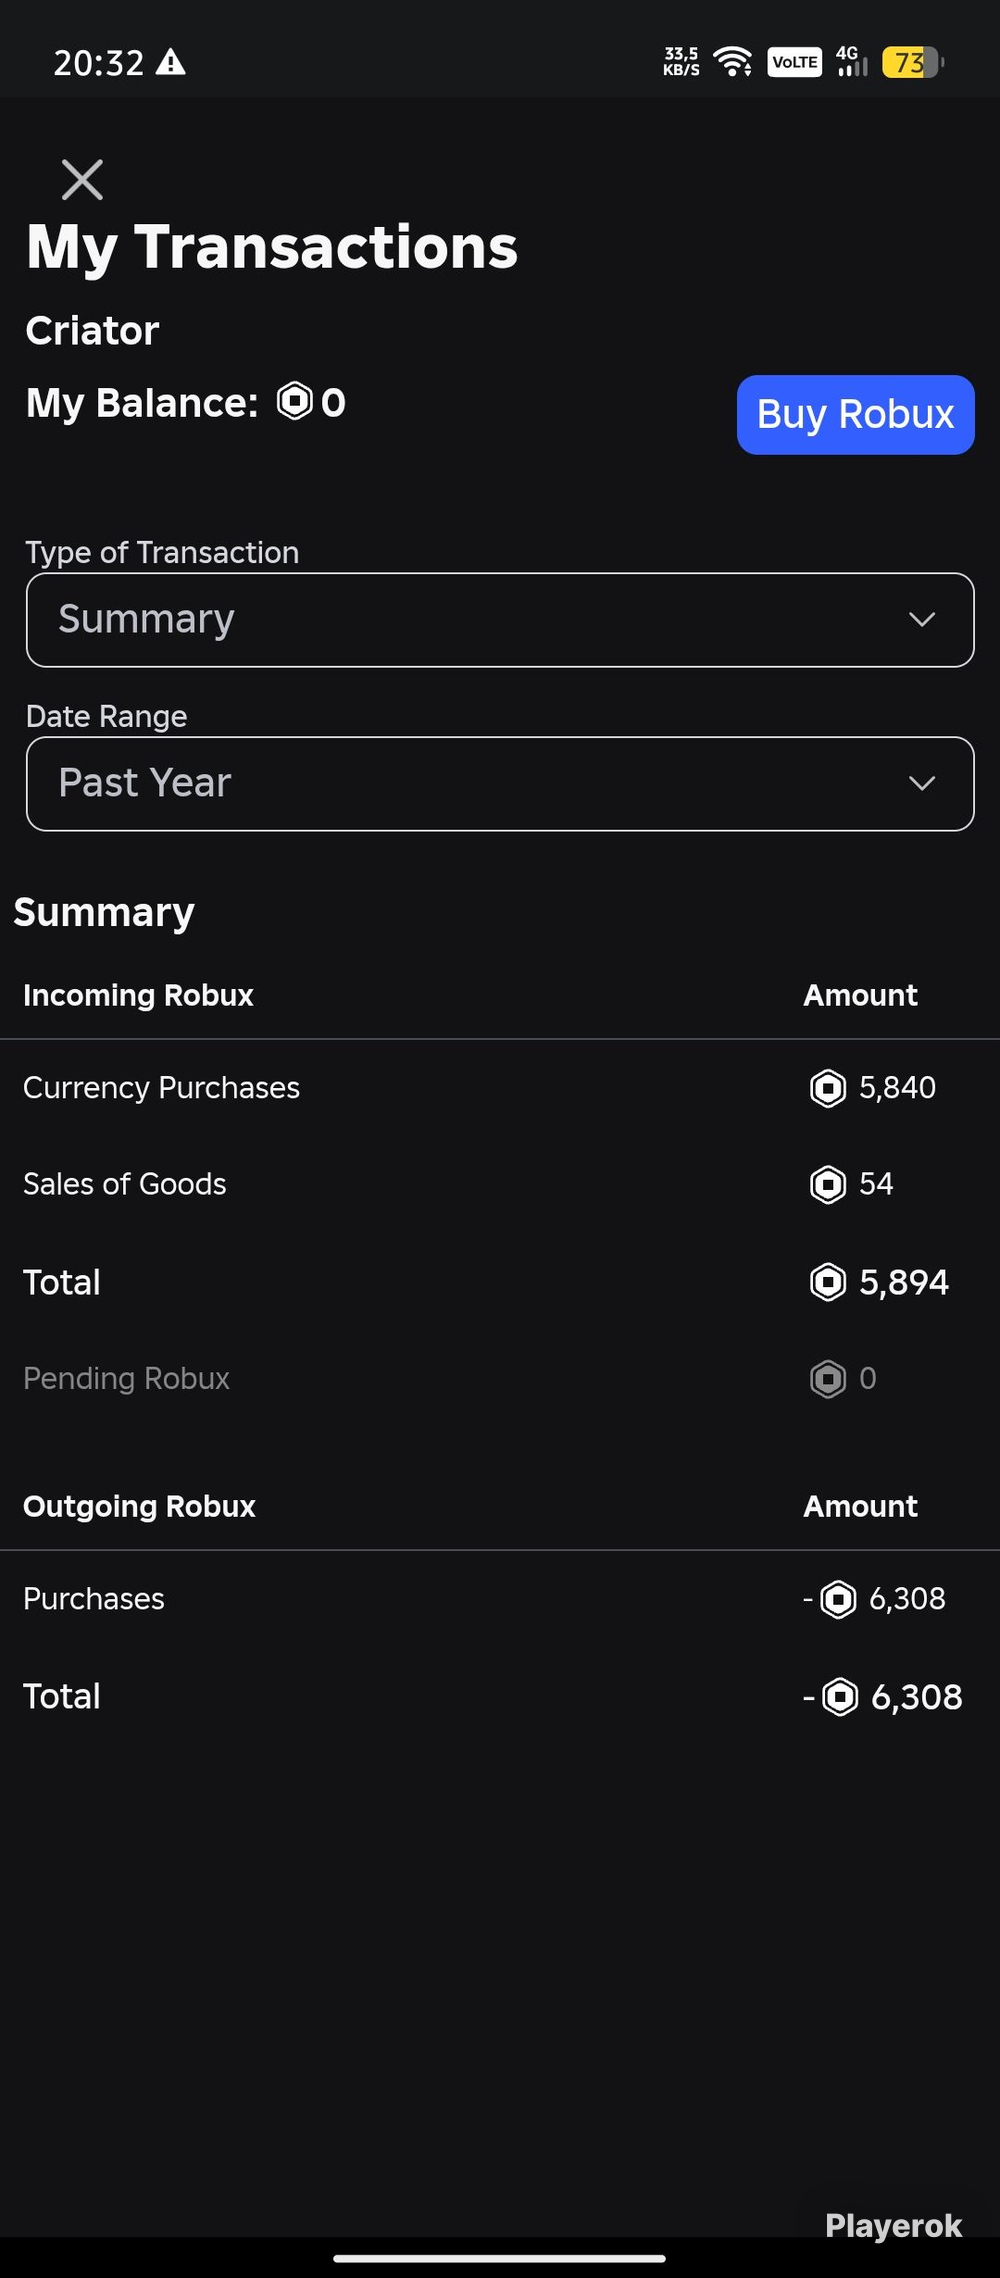This screenshot has height=2278, width=1000.
Task: Tap the greyed Robux icon for Pending Robux
Action: (x=828, y=1379)
